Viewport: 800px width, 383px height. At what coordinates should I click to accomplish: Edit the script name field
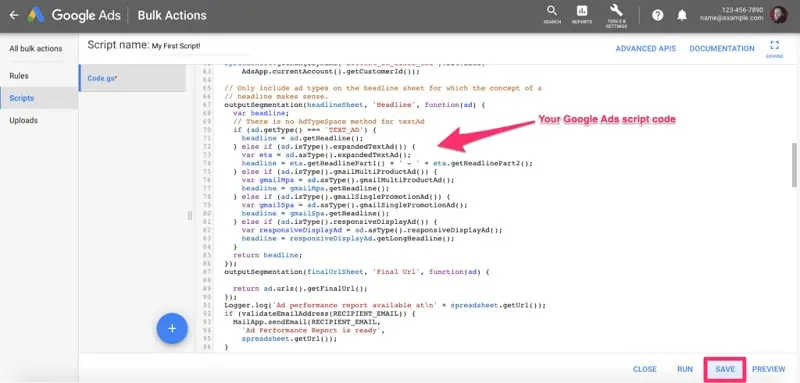pos(200,46)
